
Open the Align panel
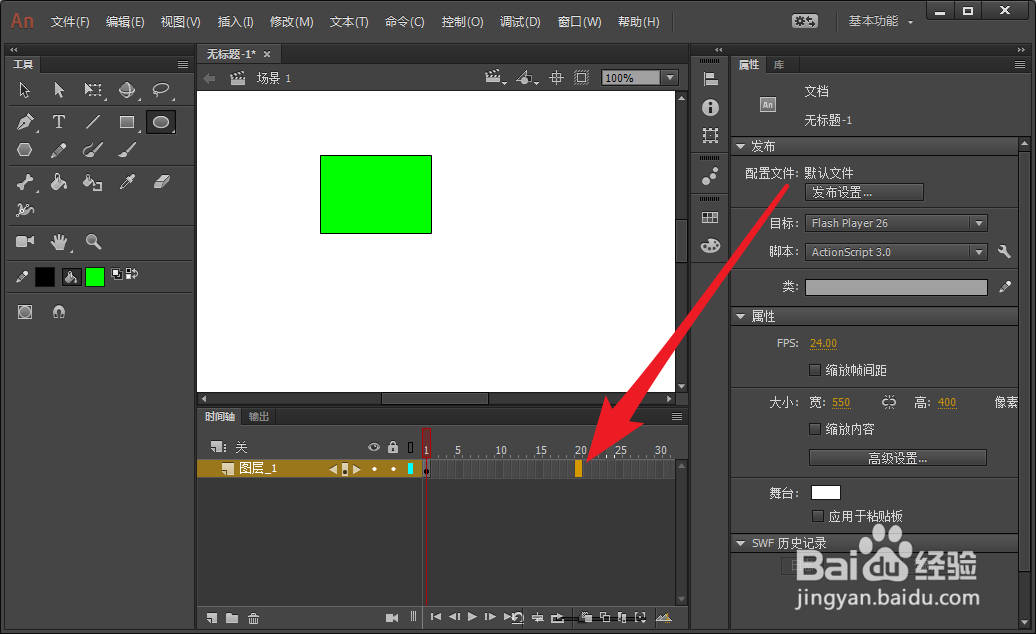(x=710, y=80)
